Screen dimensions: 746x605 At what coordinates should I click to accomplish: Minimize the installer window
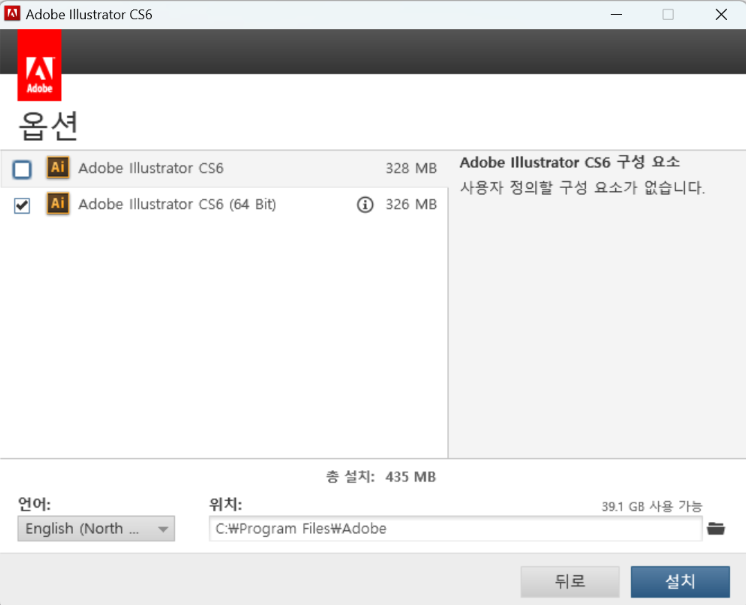616,14
